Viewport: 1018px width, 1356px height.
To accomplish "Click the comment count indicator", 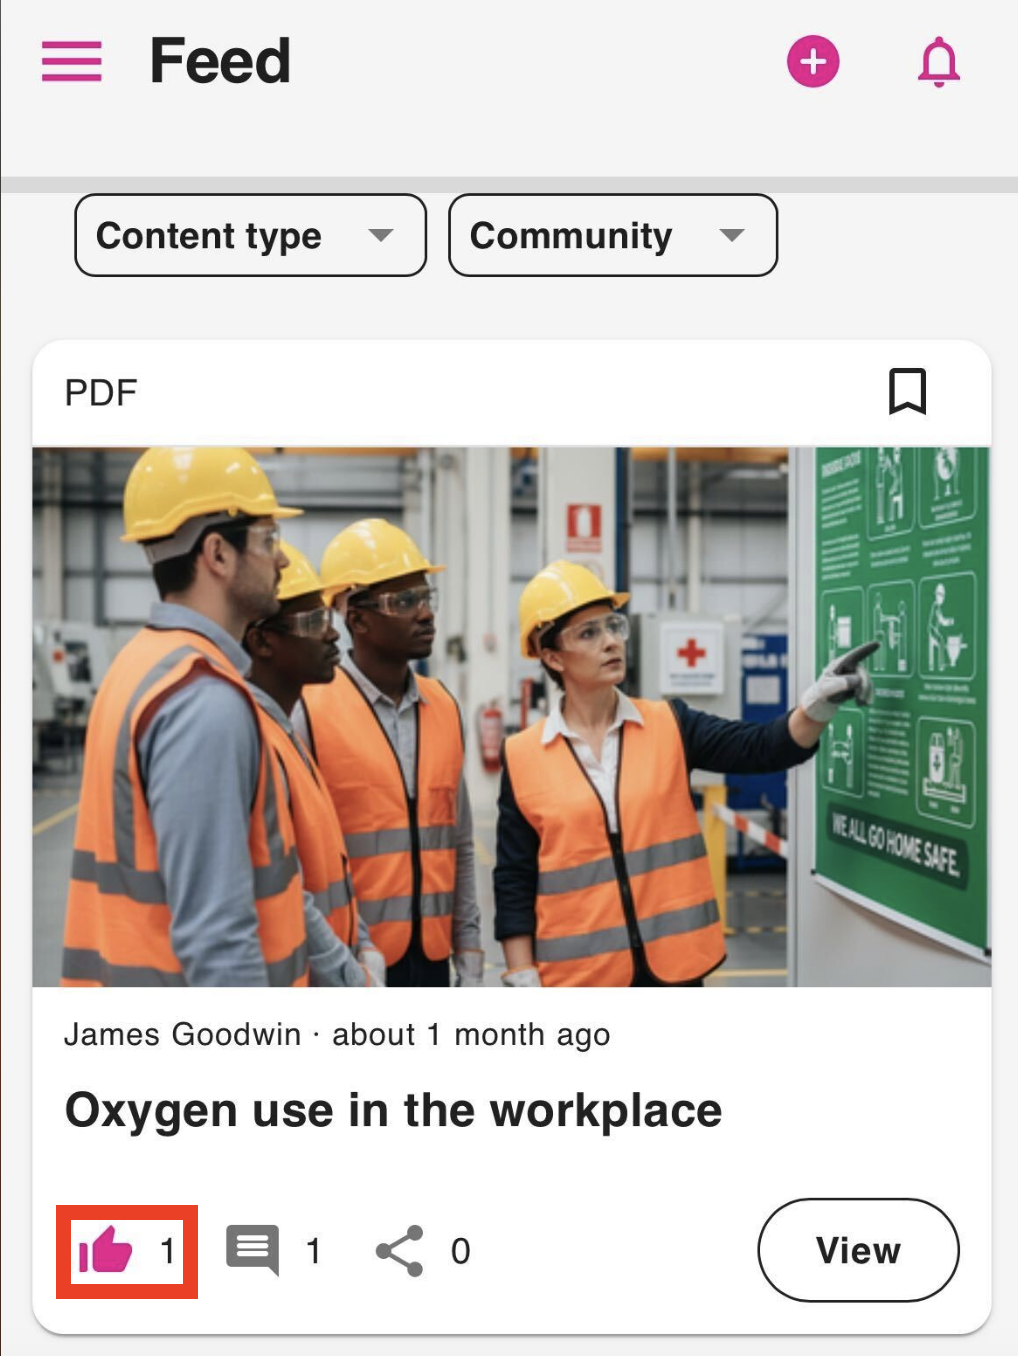I will 313,1250.
